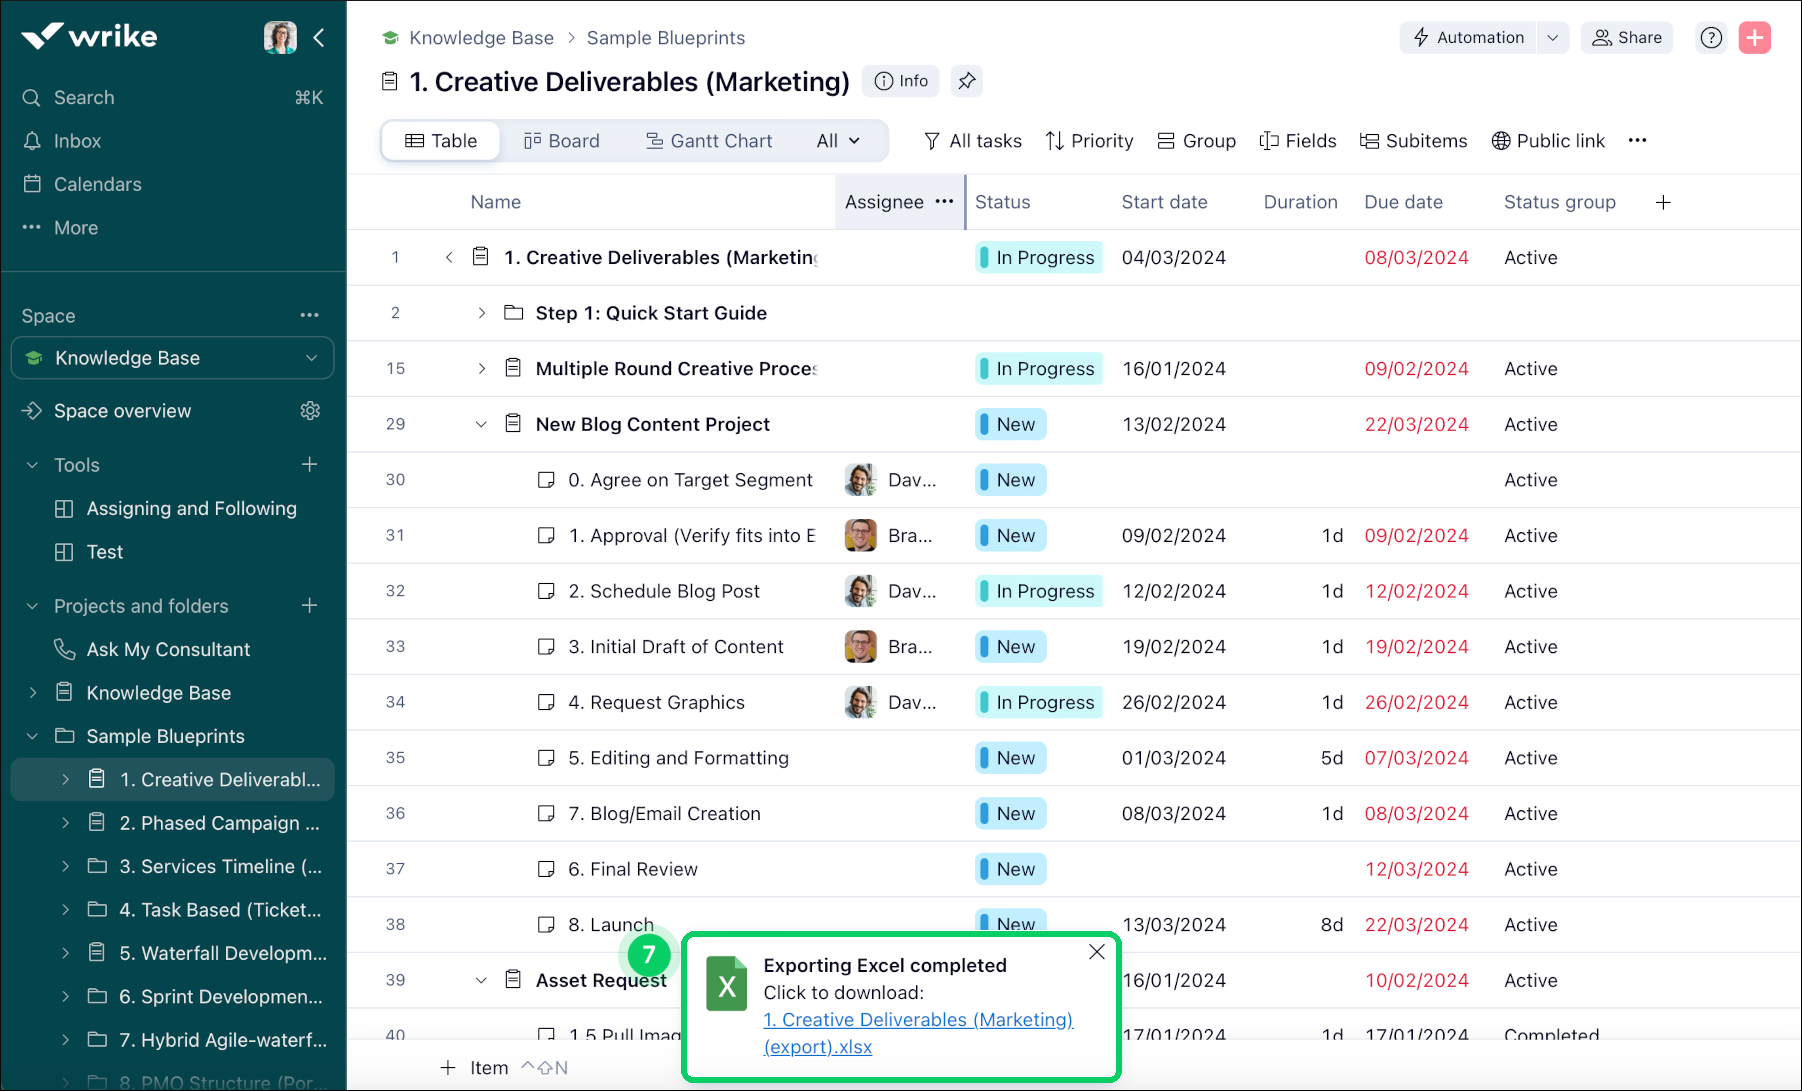Viewport: 1802px width, 1091px height.
Task: Expand Step 1: Quick Start Guide folder
Action: tap(481, 313)
